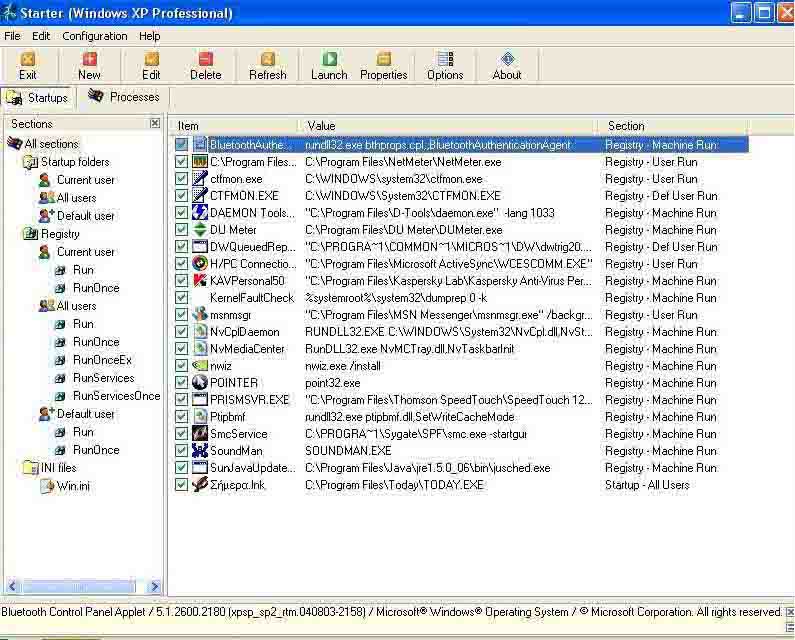Uncheck the DAEMON Tools startup entry
Screen dimensions: 795x640
tap(181, 213)
